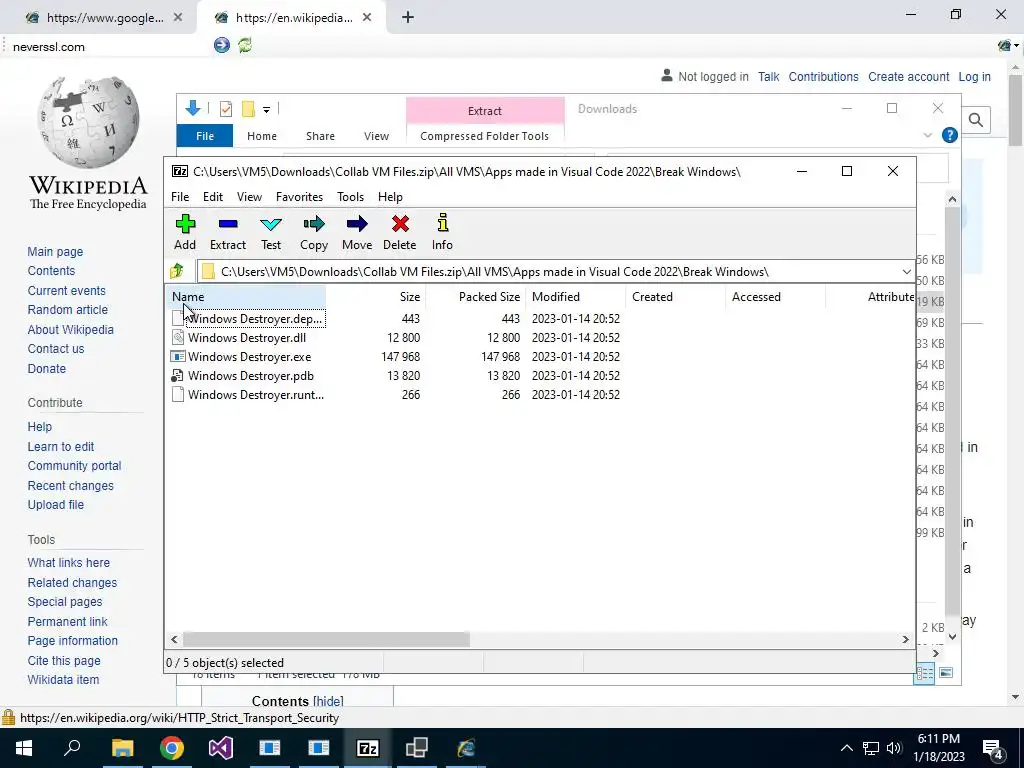
Task: Run the Test tool in 7-Zip
Action: click(x=271, y=232)
